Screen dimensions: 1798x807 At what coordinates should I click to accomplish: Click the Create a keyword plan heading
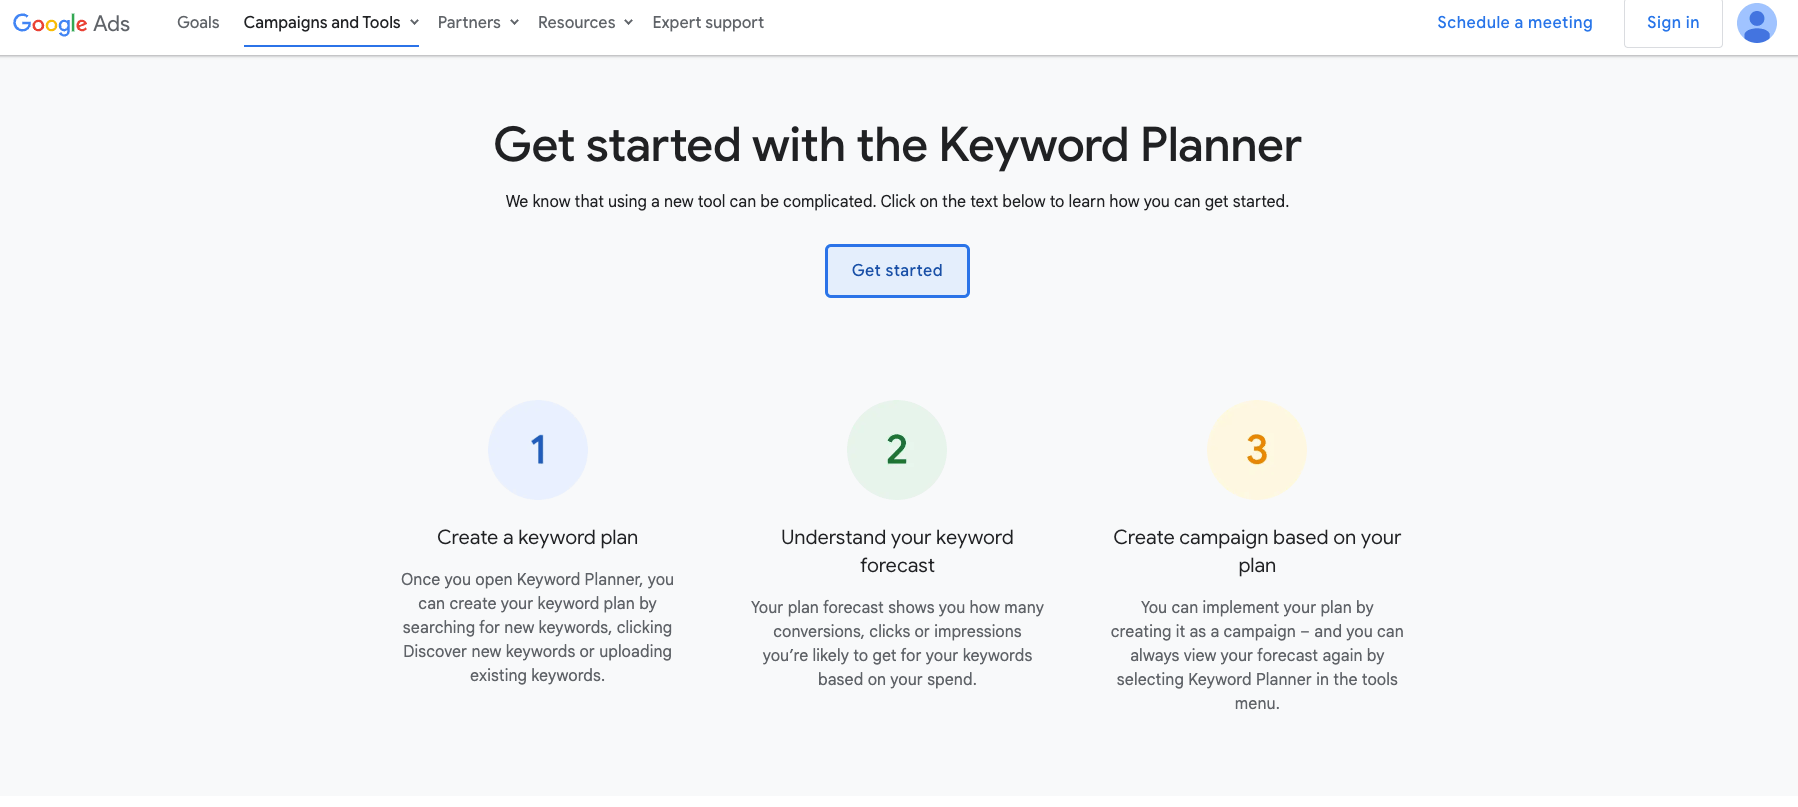pyautogui.click(x=538, y=537)
